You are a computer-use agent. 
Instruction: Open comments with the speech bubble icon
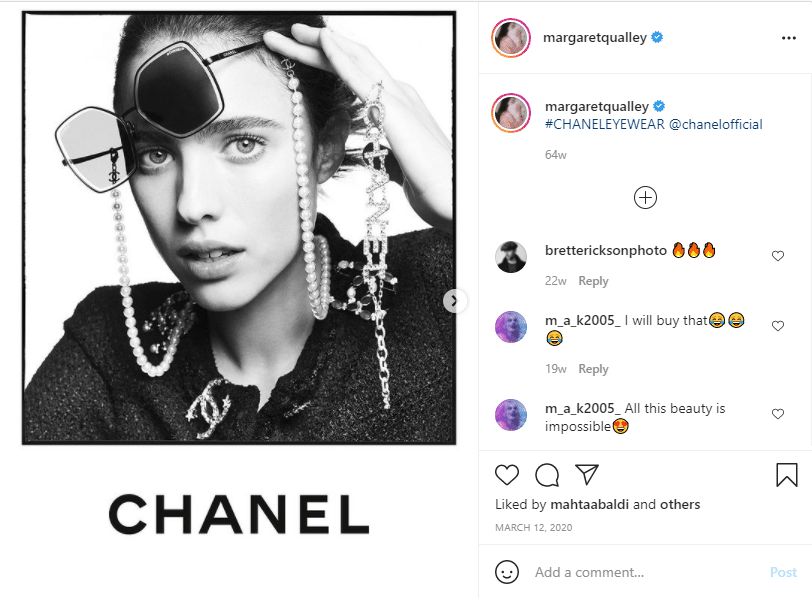pos(546,475)
